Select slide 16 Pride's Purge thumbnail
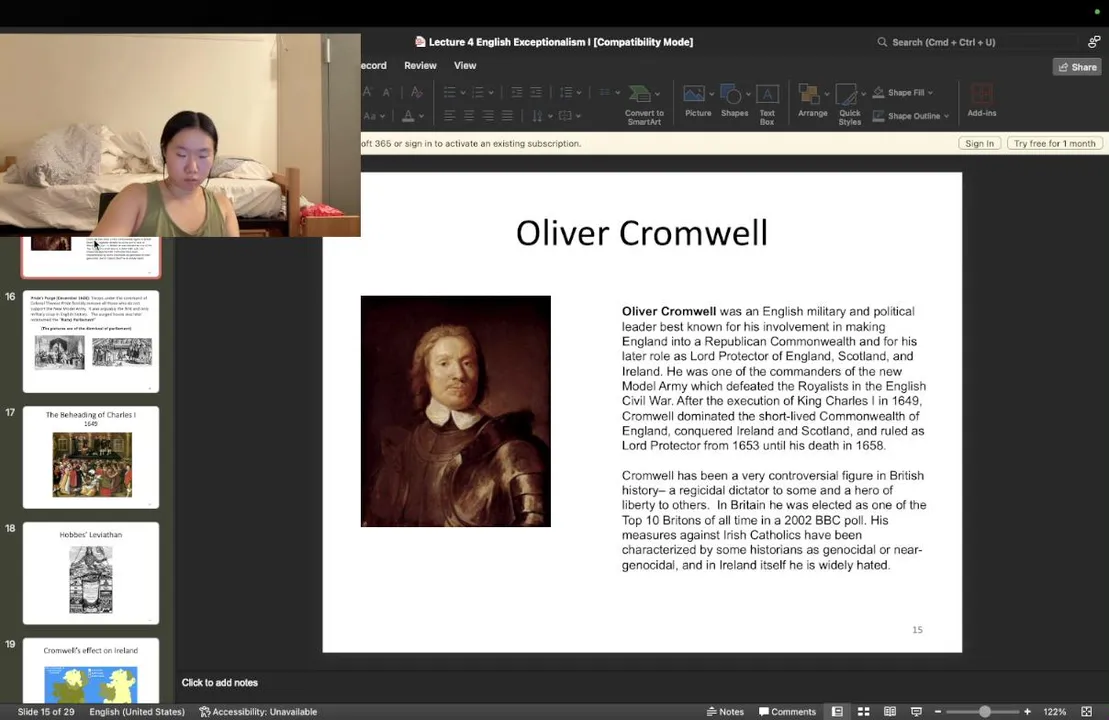 tap(91, 342)
